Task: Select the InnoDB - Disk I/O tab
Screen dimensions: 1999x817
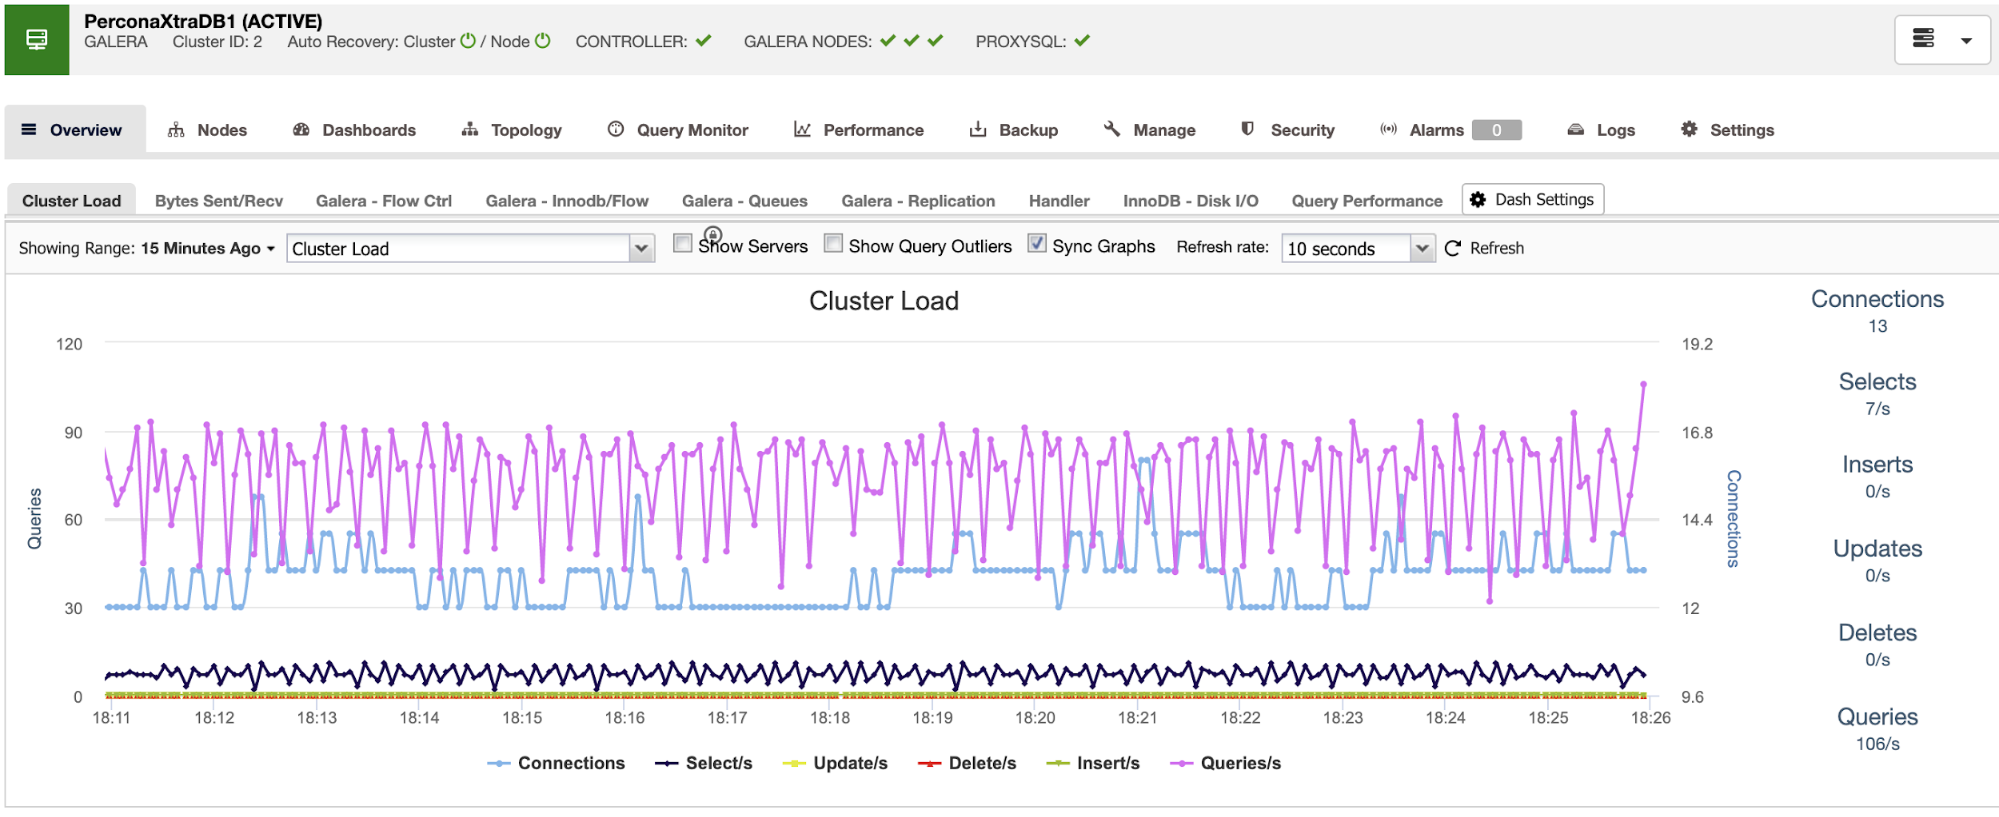Action: [1190, 201]
